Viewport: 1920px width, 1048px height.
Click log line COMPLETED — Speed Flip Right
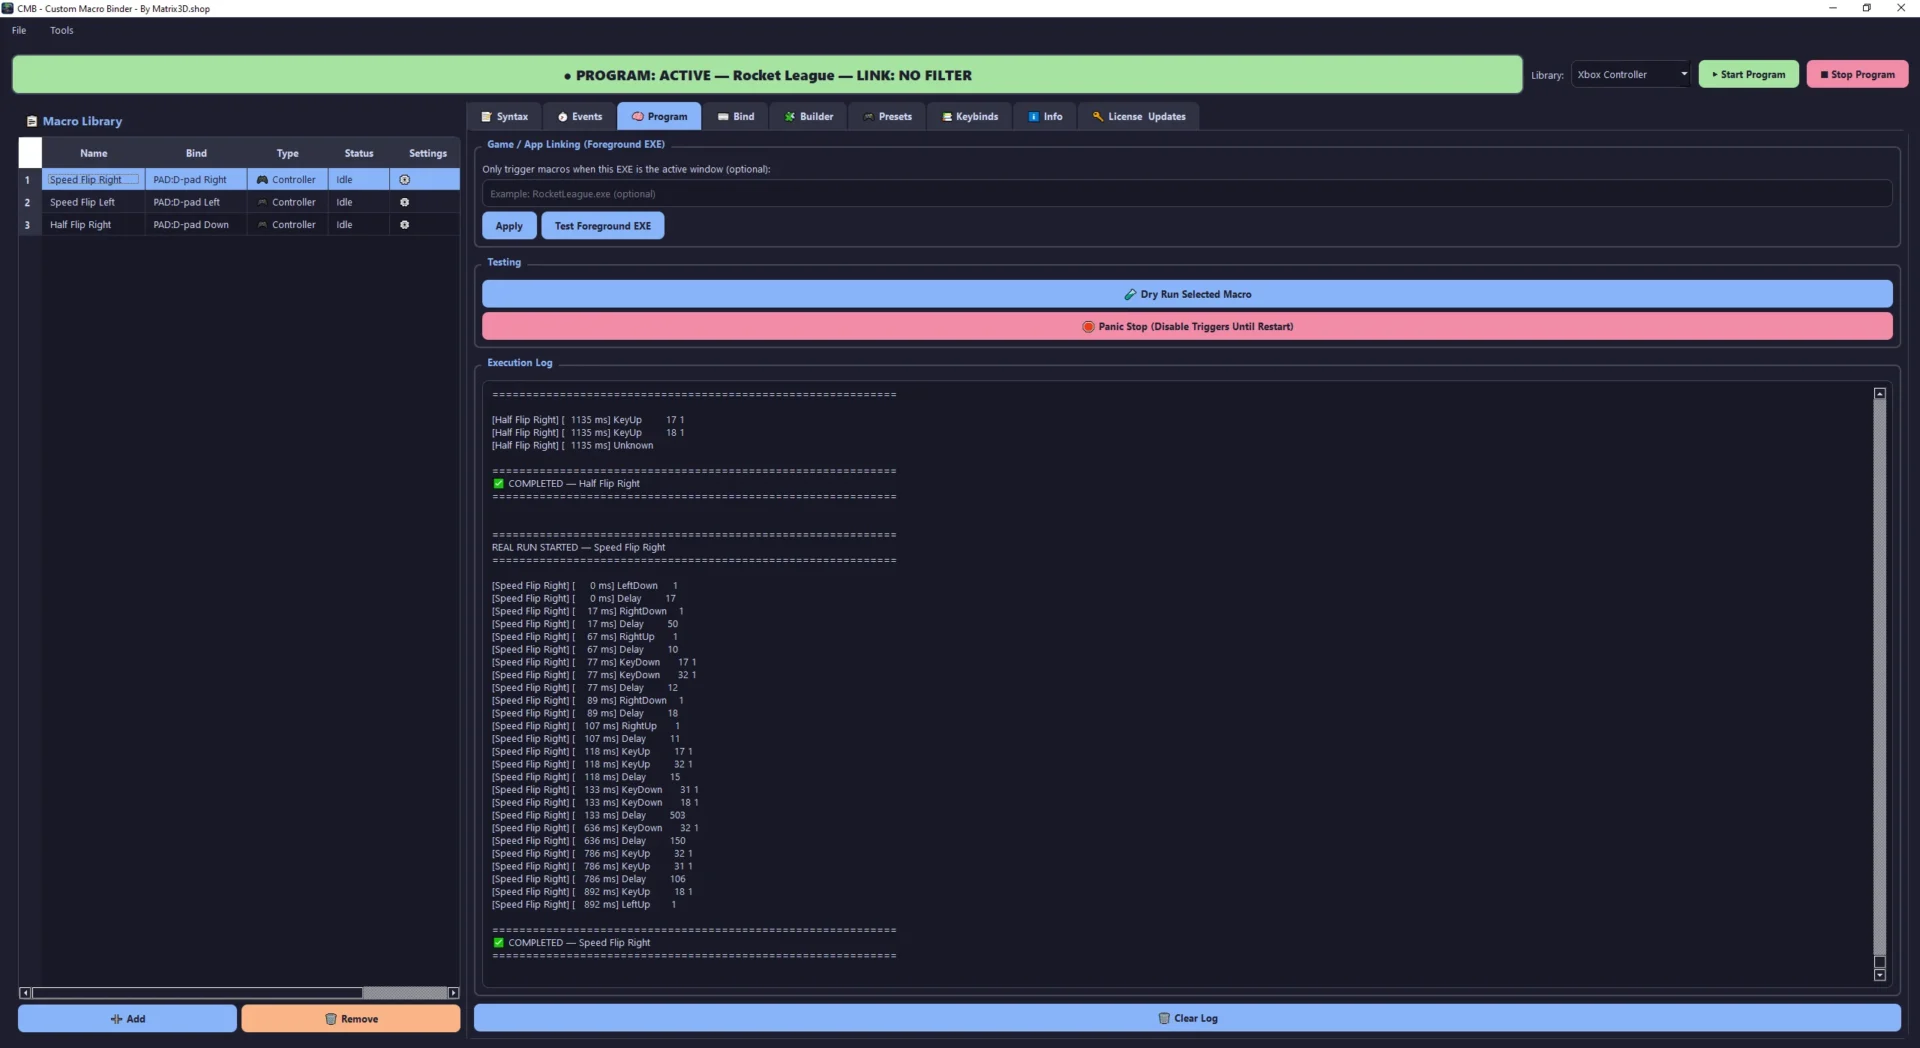[571, 943]
